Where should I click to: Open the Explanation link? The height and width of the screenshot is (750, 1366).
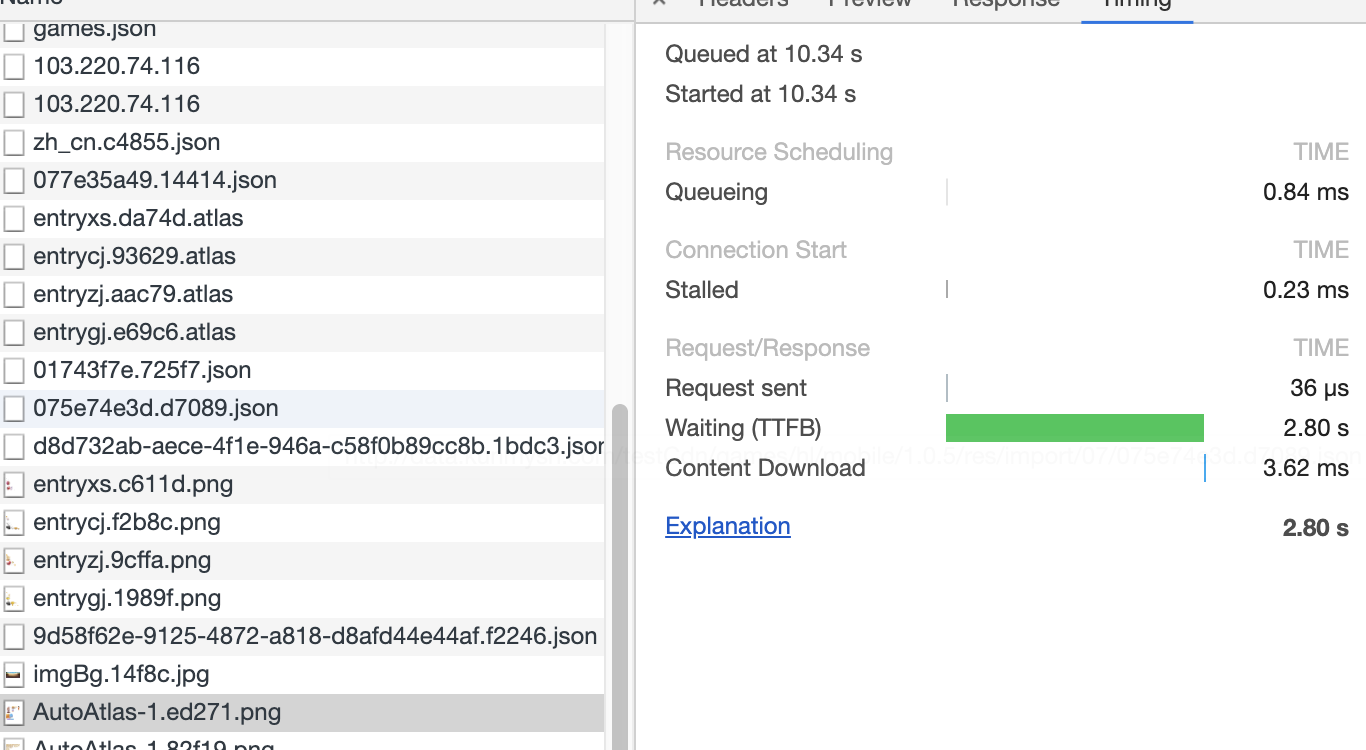coord(727,526)
